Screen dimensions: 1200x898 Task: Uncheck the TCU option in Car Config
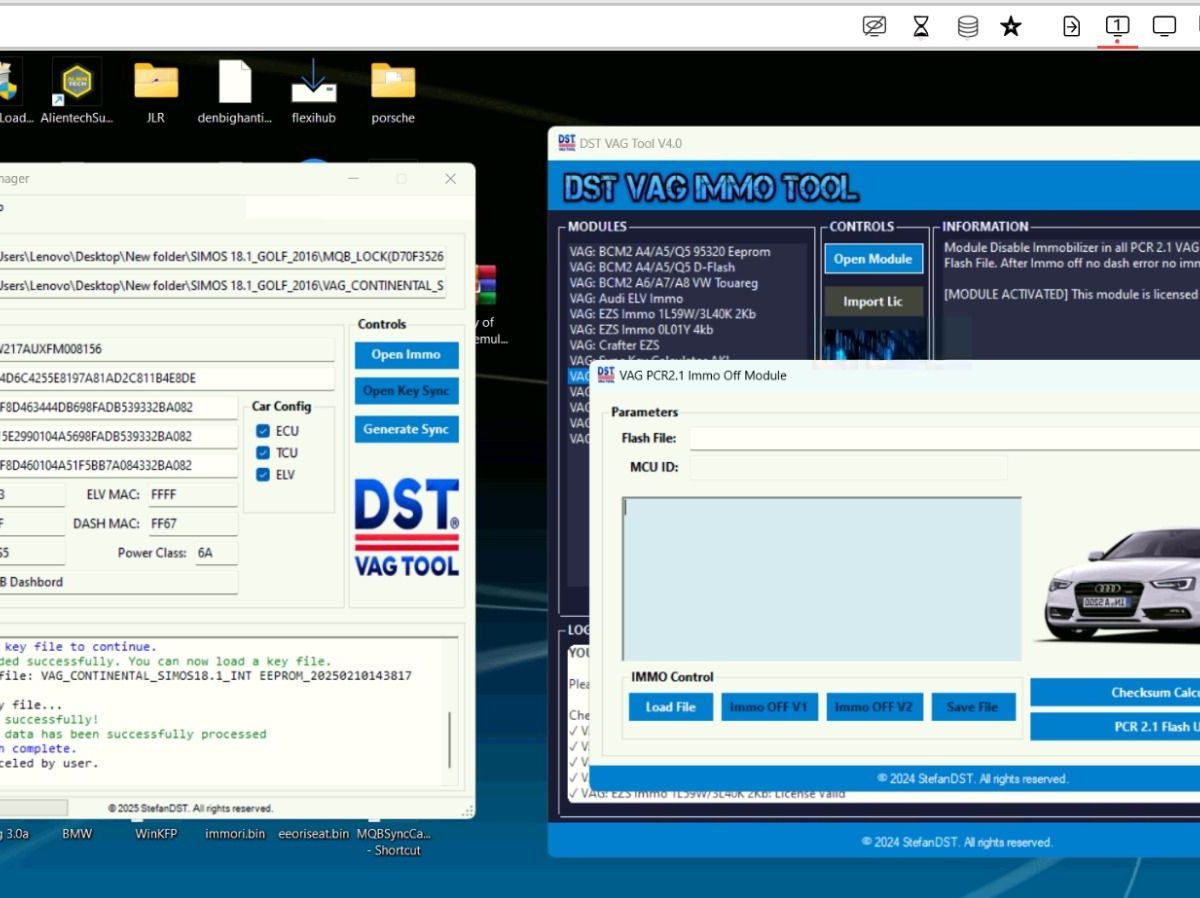click(262, 452)
